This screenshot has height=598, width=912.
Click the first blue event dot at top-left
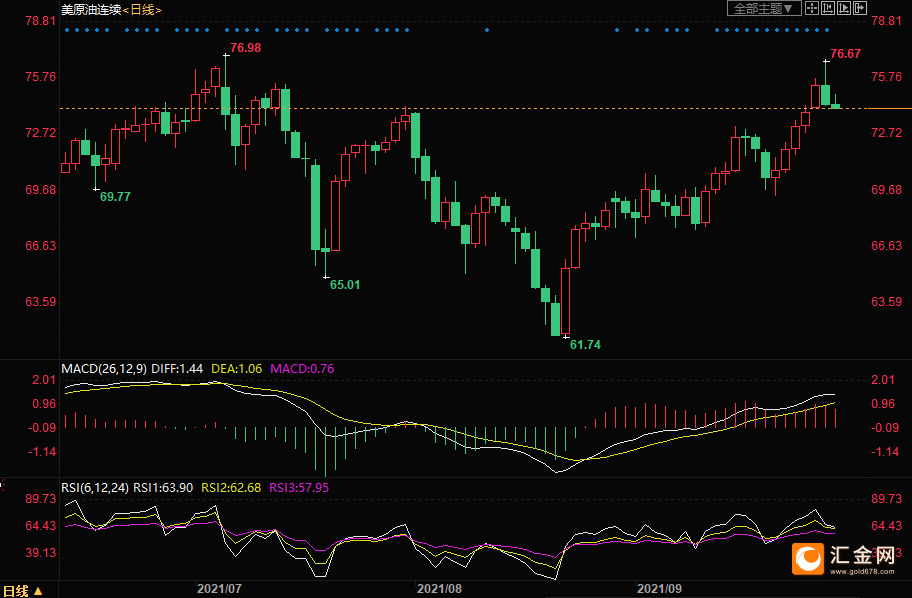click(x=67, y=30)
